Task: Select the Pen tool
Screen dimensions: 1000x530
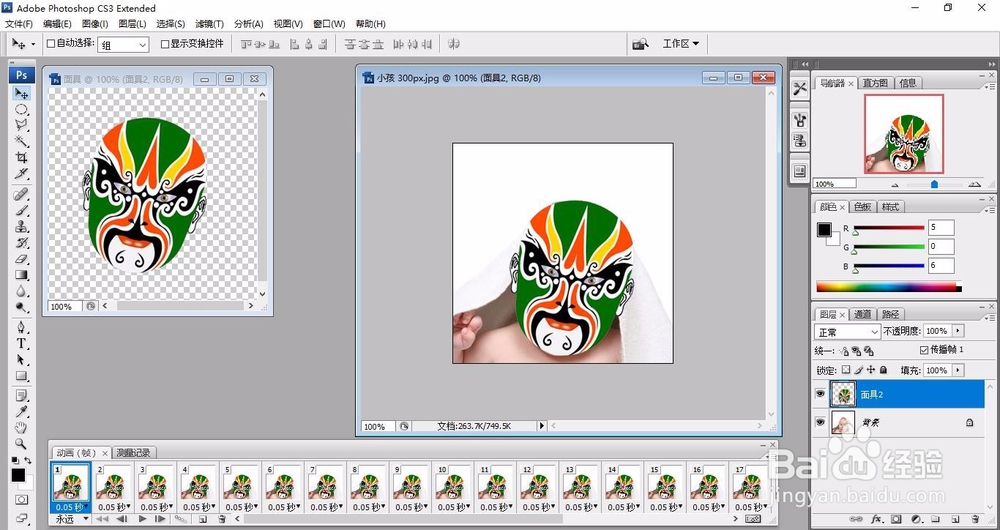Action: [21, 327]
